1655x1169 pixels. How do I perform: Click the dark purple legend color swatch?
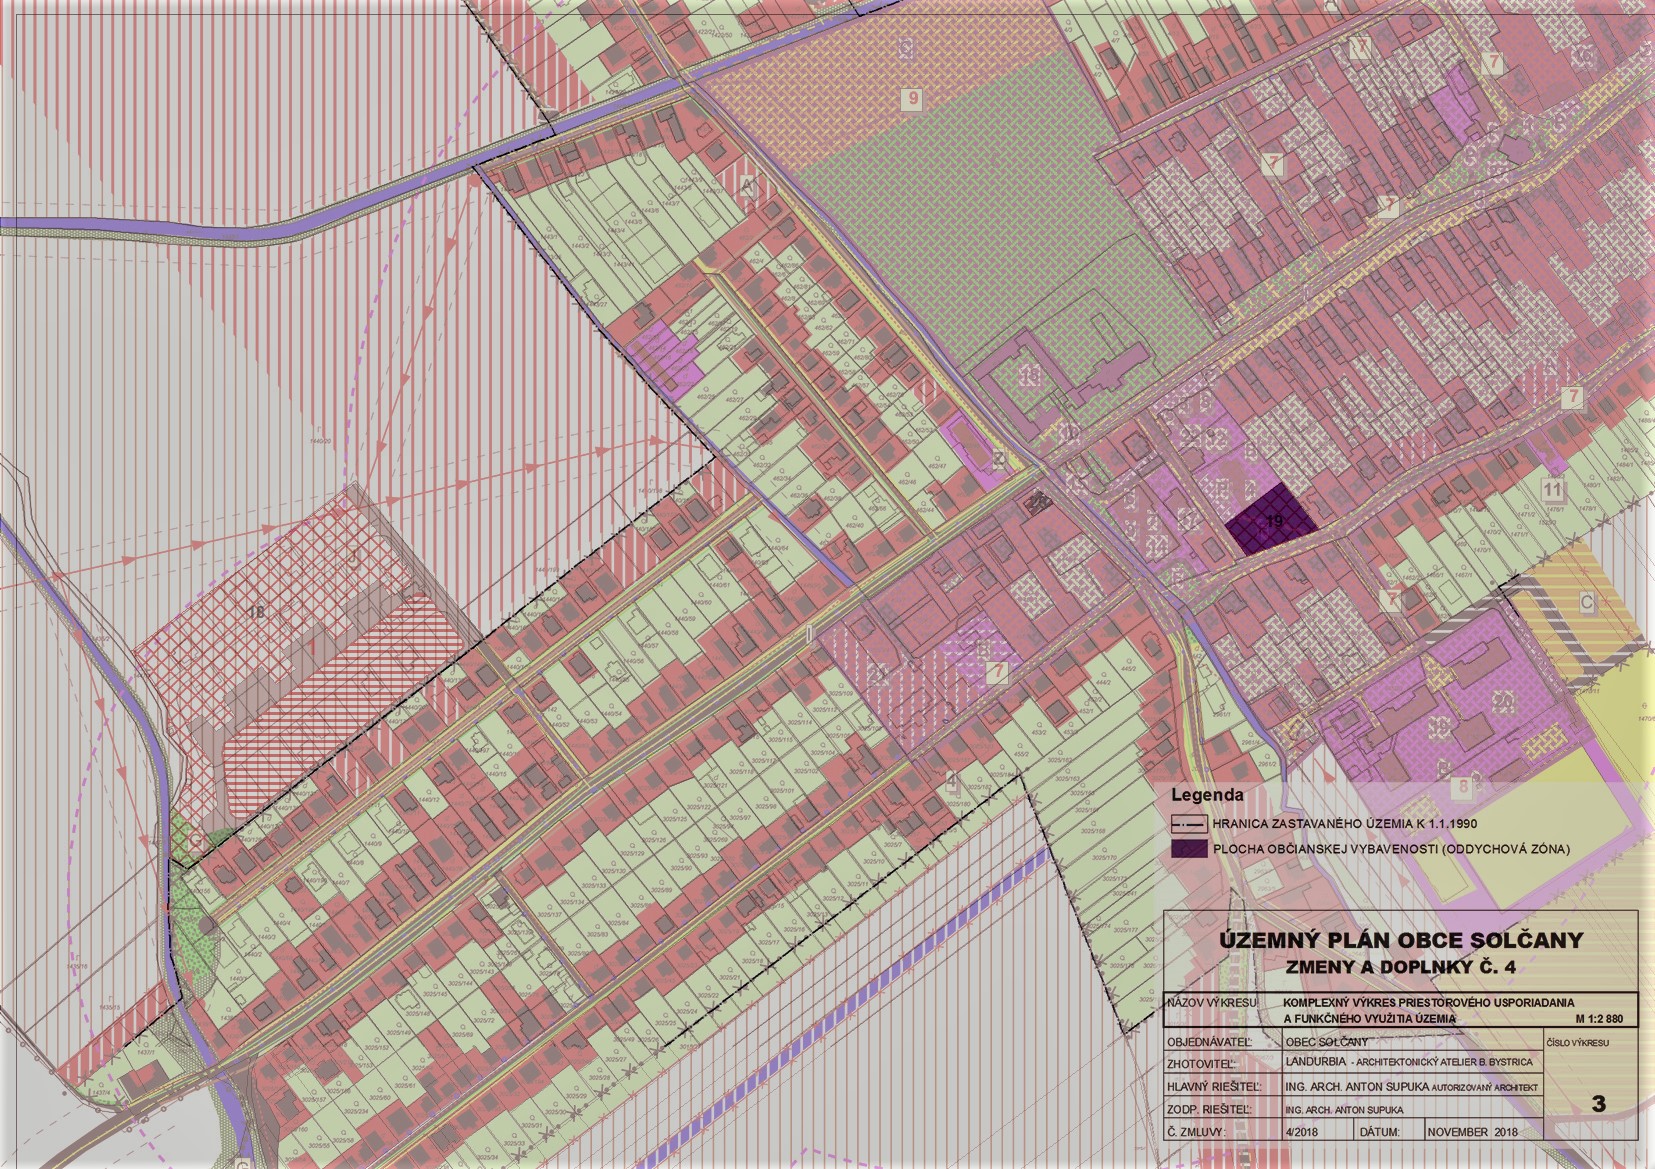click(1188, 849)
